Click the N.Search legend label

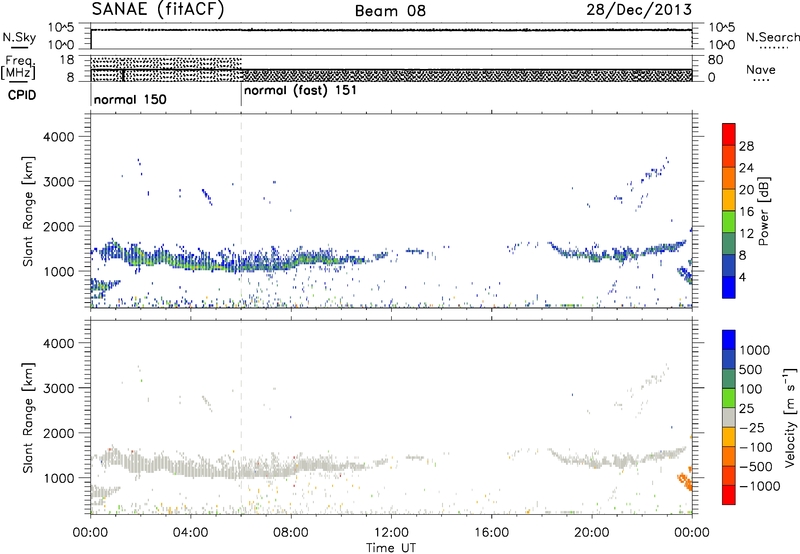pos(772,37)
